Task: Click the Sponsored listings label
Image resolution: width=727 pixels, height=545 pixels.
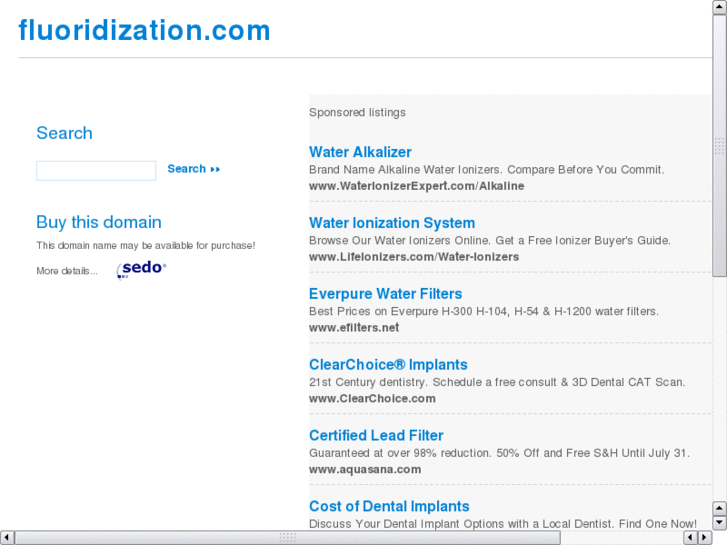Action: [357, 113]
